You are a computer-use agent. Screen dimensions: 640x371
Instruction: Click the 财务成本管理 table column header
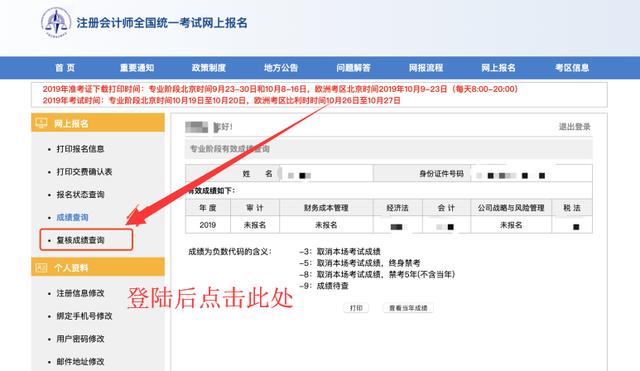point(326,208)
